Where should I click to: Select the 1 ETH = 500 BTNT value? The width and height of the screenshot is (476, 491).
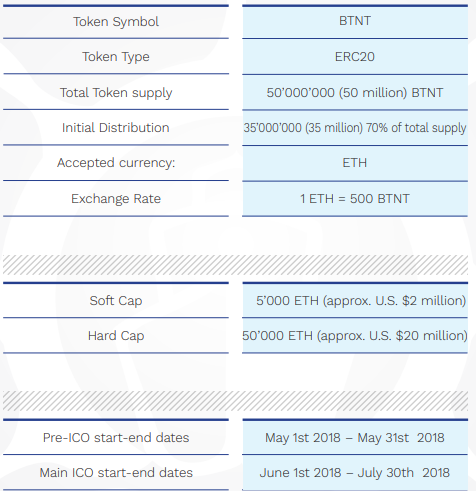[355, 199]
